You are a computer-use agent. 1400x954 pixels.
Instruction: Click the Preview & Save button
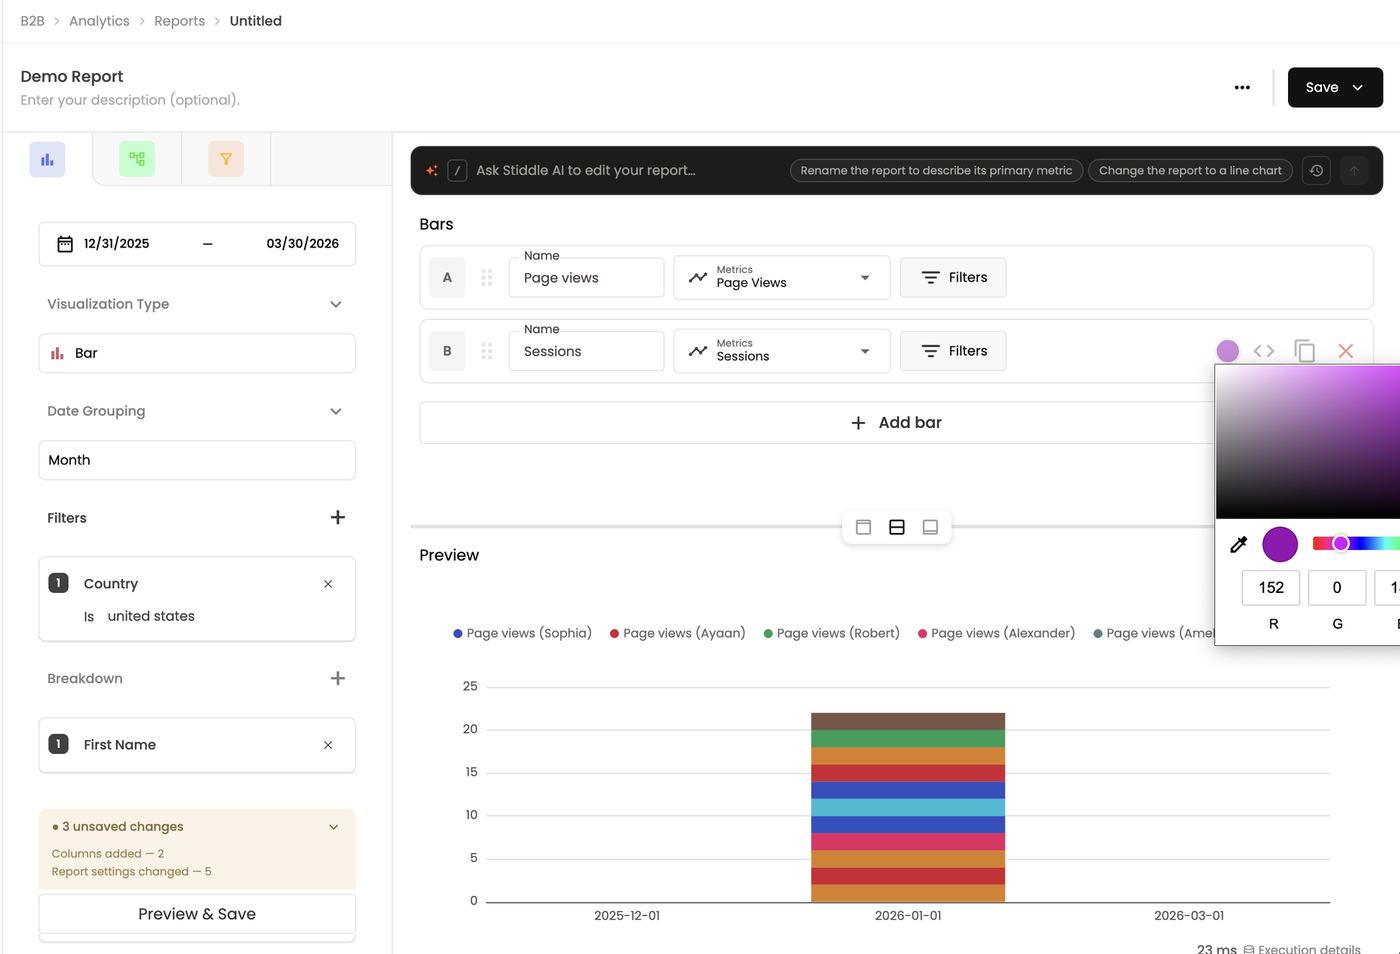tap(197, 914)
